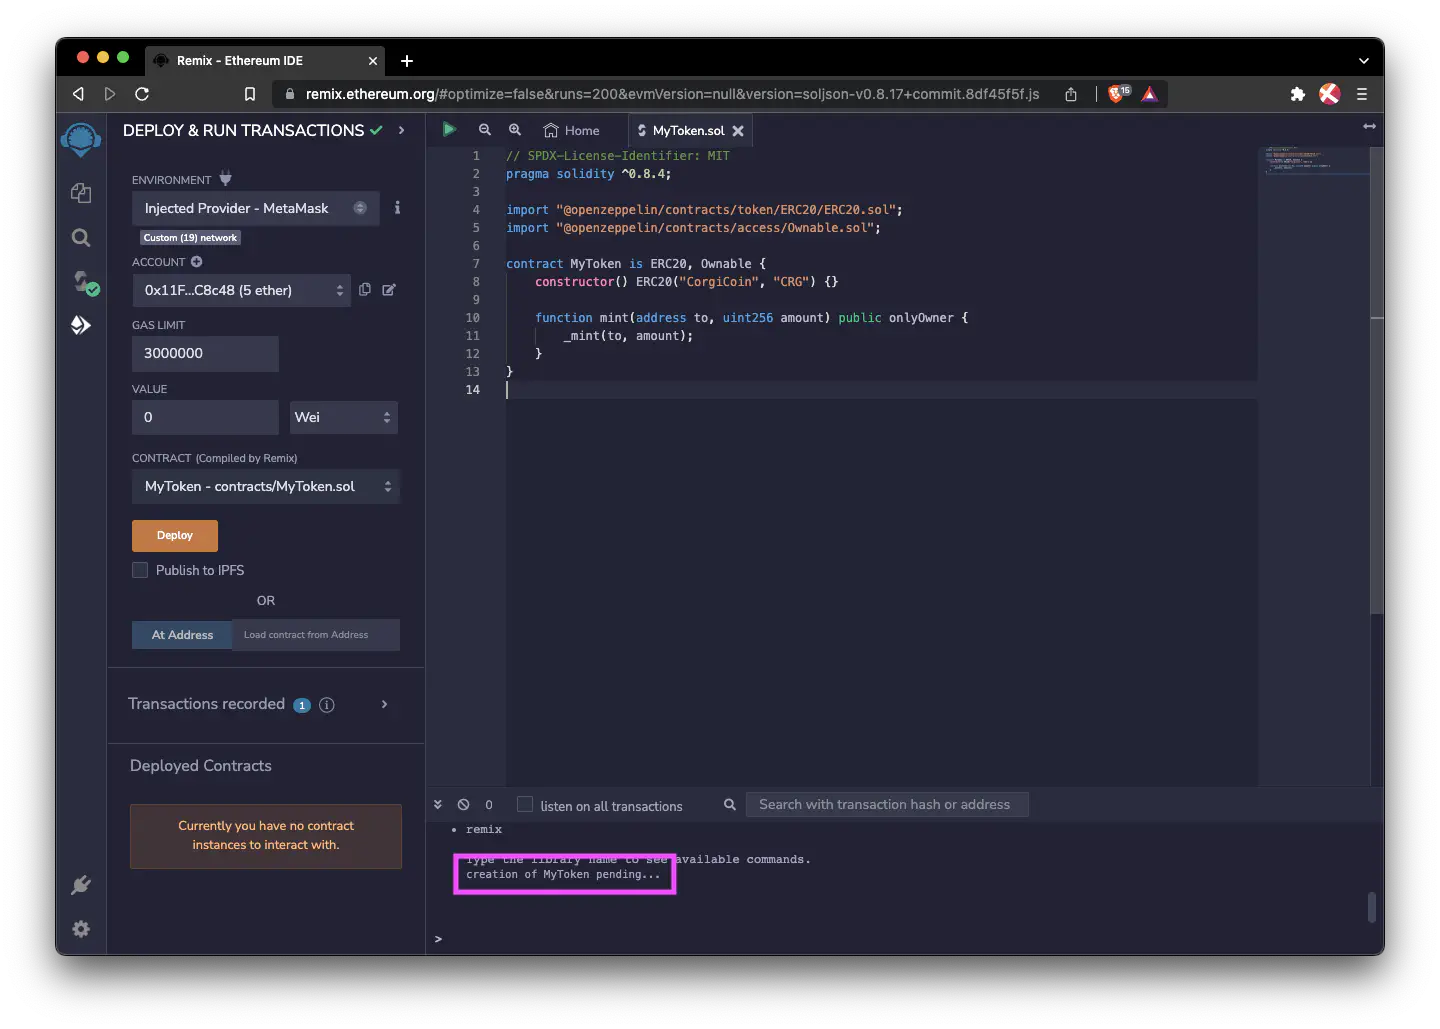
Task: Select the Remix - Ethereum IDE browser tab
Action: coord(265,61)
